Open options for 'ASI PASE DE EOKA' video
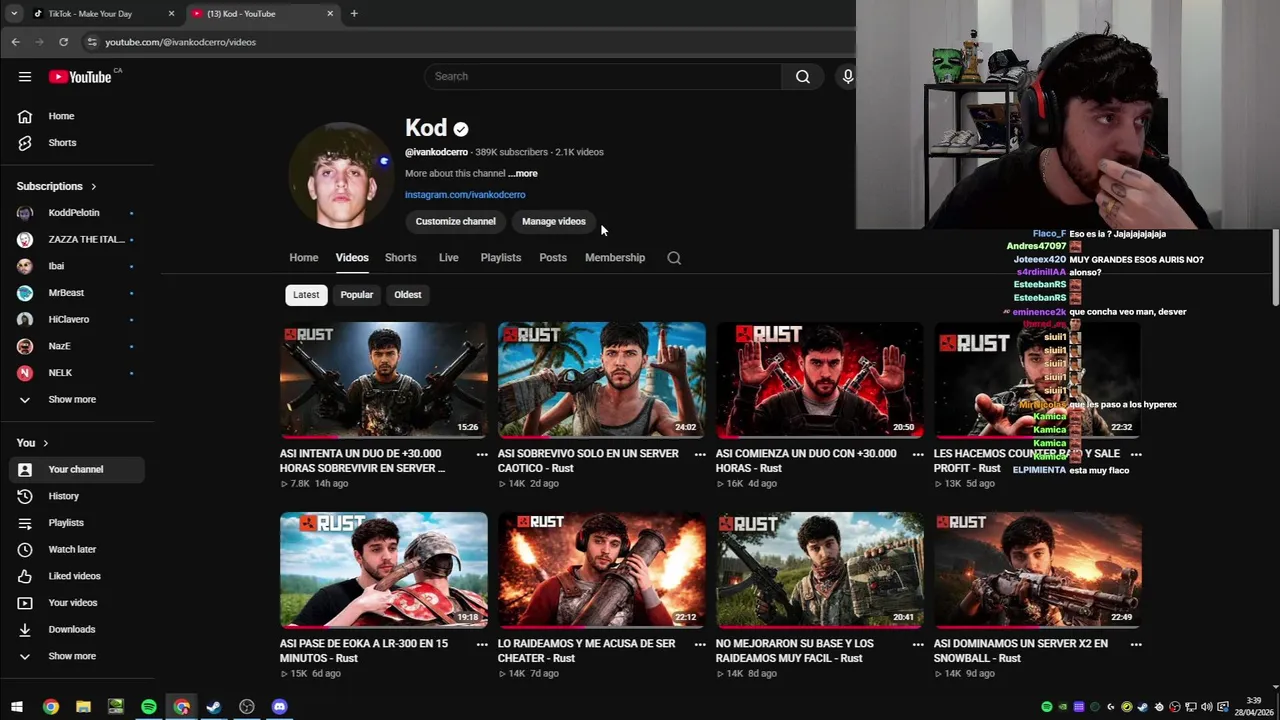The width and height of the screenshot is (1280, 720). (482, 644)
